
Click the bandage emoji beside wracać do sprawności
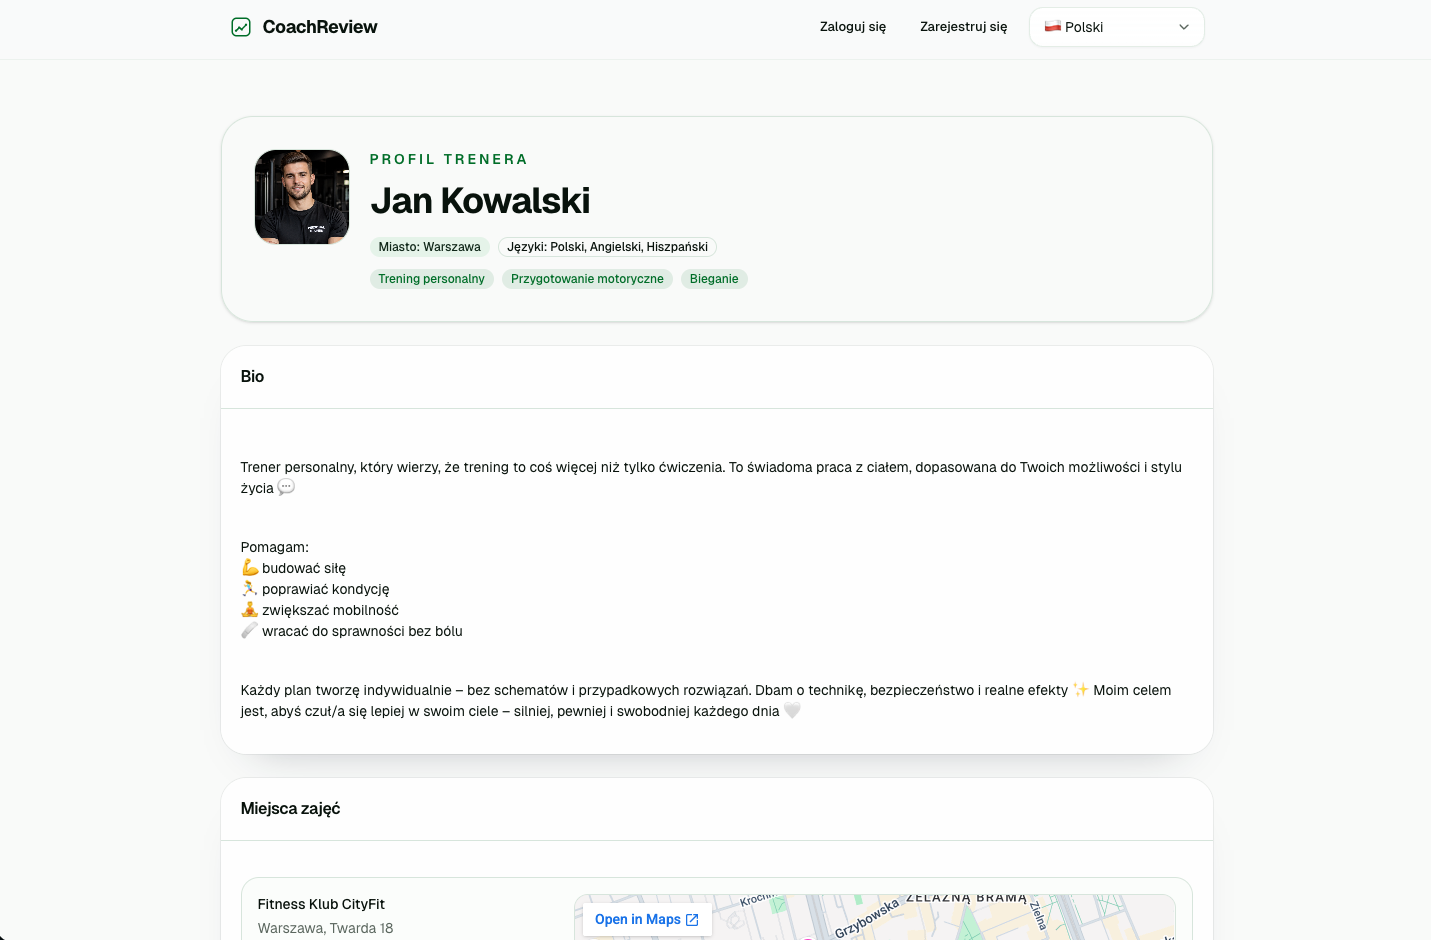(250, 630)
